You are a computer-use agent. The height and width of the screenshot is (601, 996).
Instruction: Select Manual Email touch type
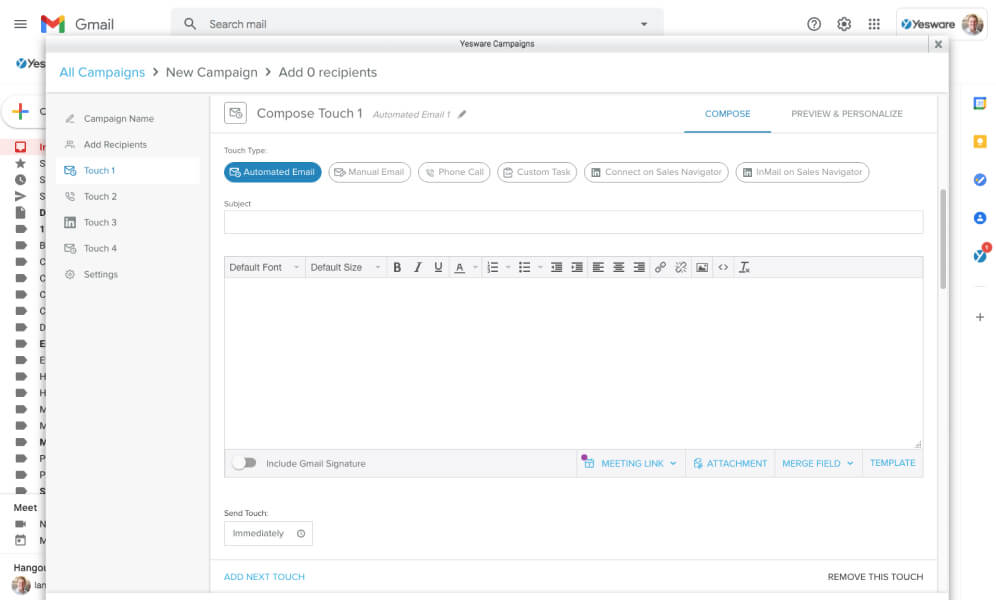370,172
